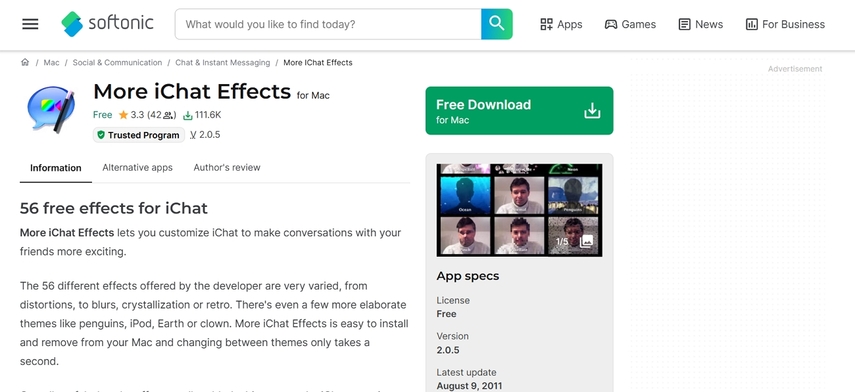Click the Apps grid icon
Screen dimensions: 855x392
[x=546, y=24]
